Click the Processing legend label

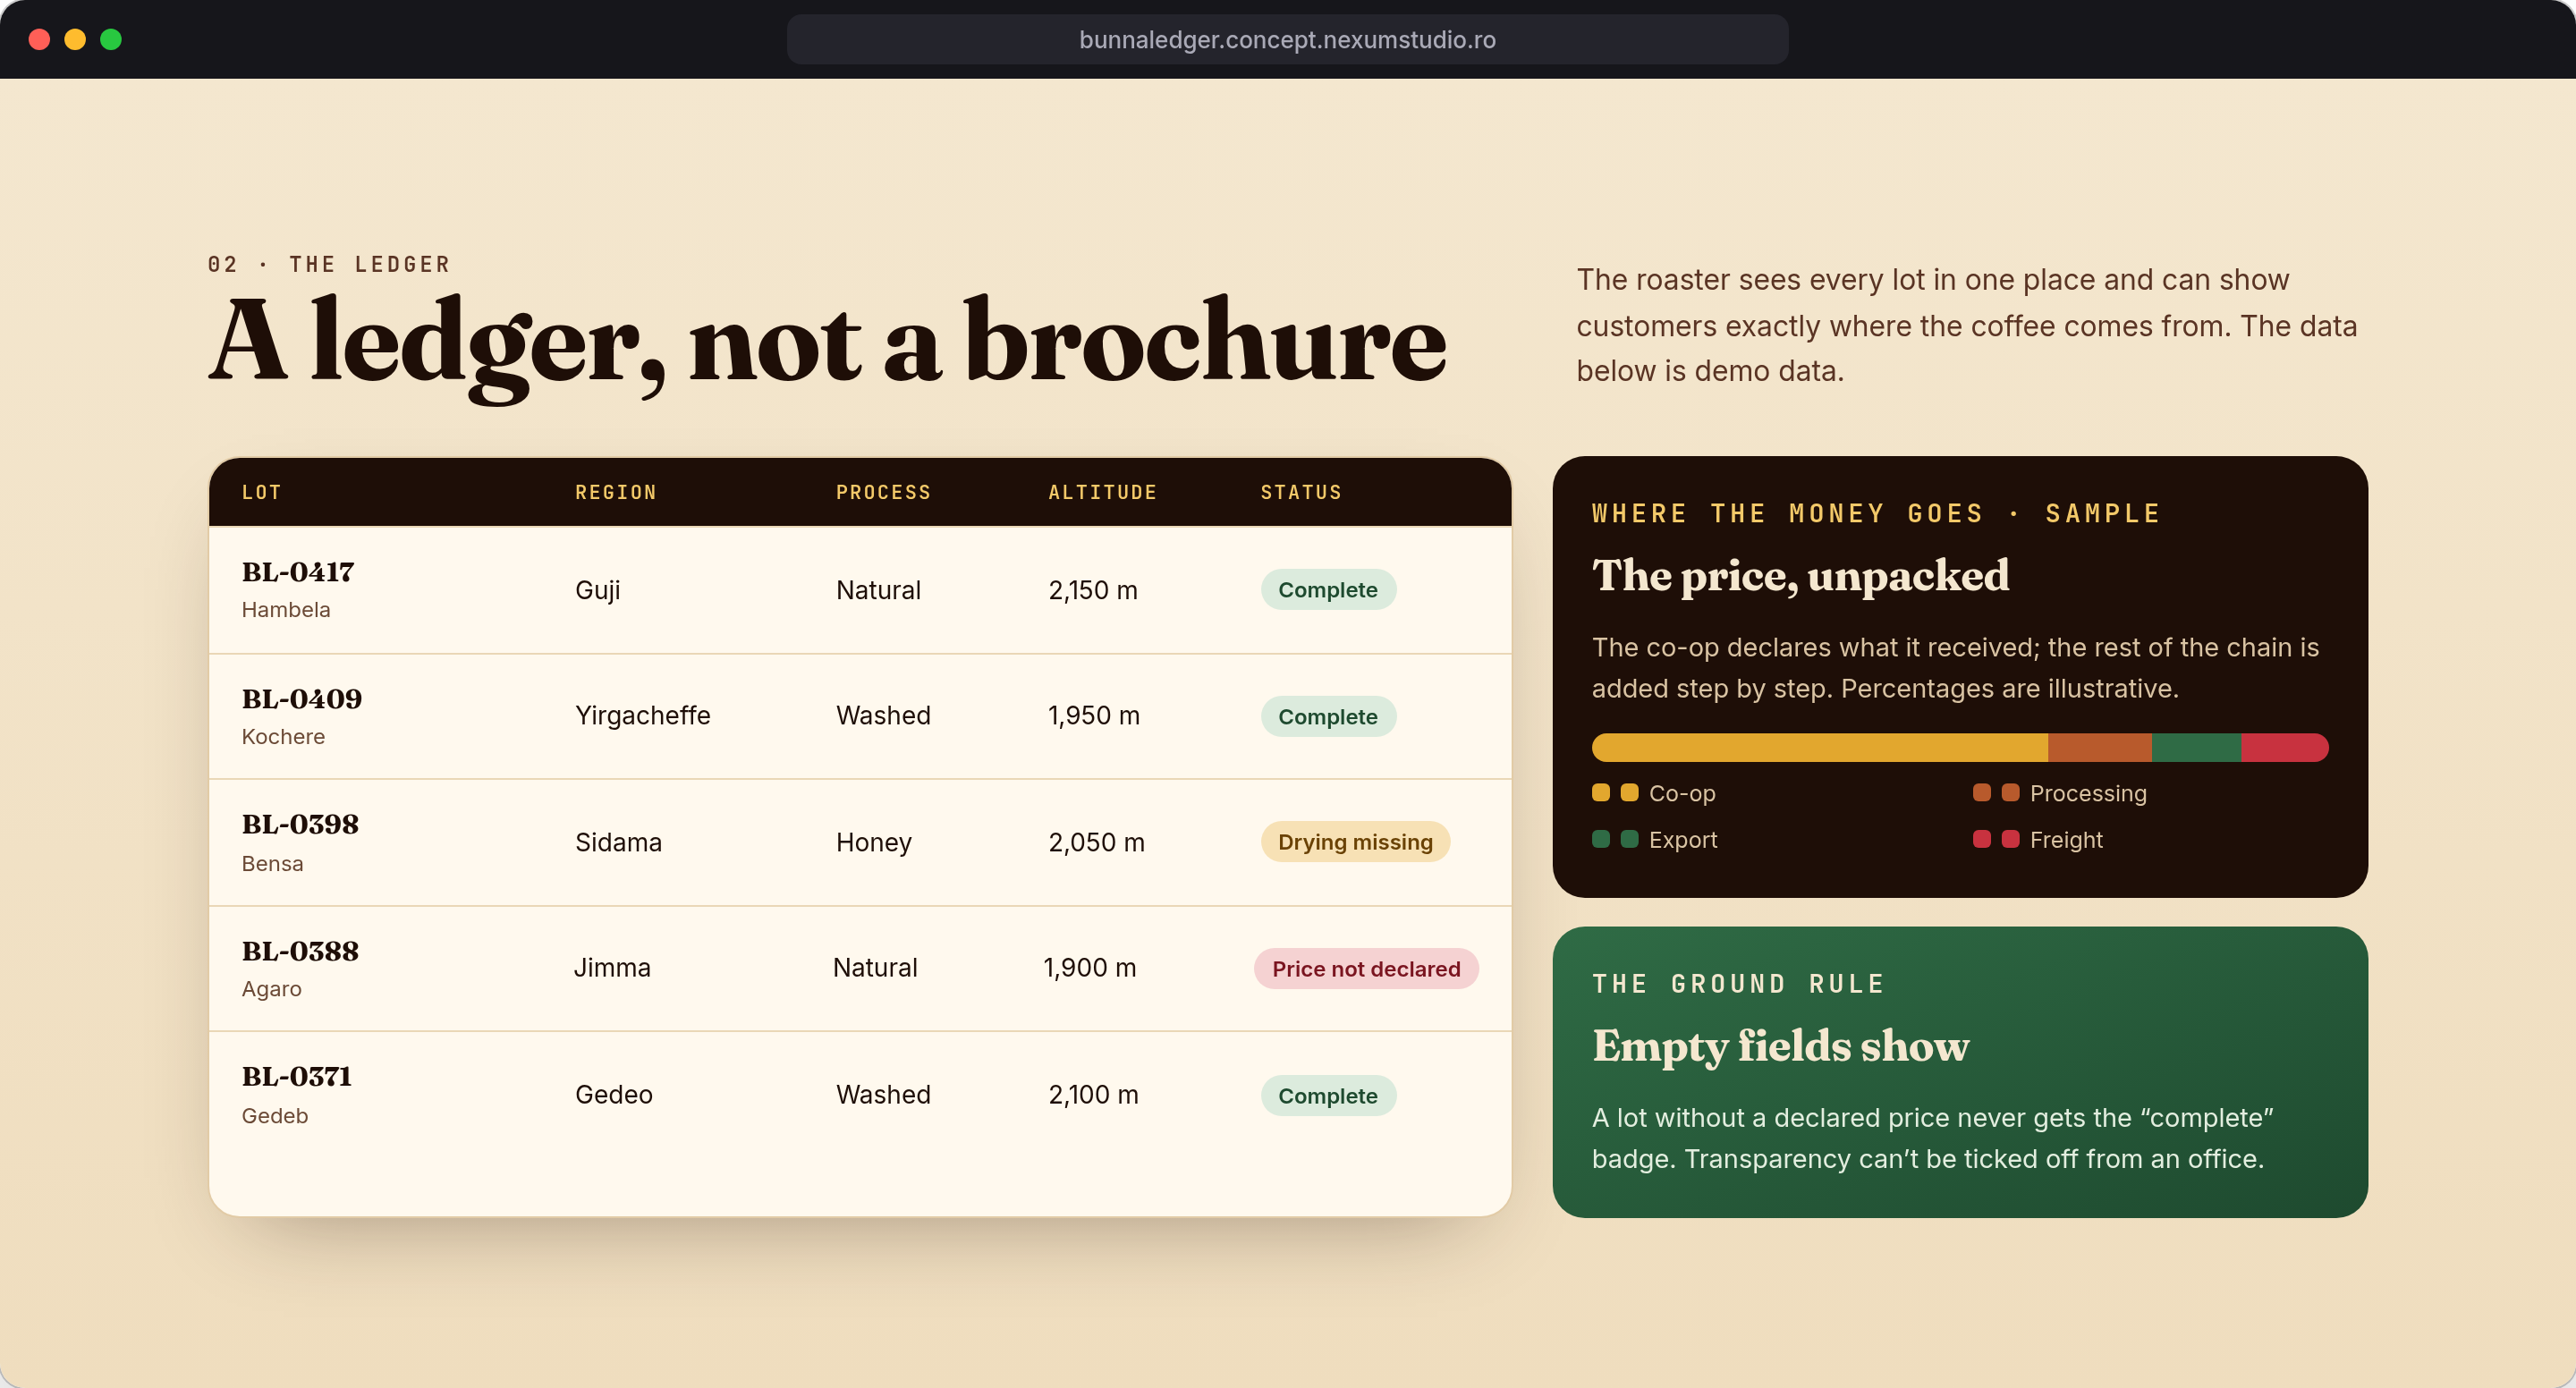tap(2088, 793)
